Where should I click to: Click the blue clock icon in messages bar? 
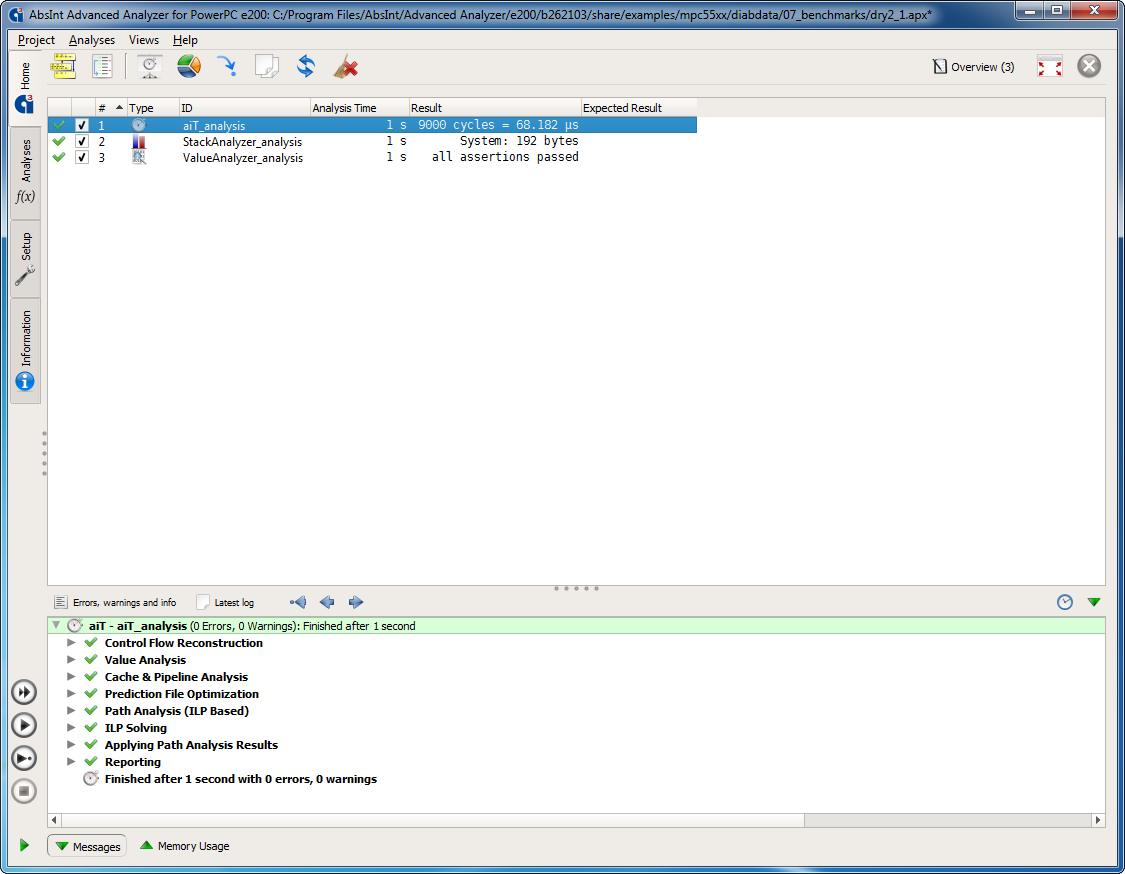(1065, 602)
